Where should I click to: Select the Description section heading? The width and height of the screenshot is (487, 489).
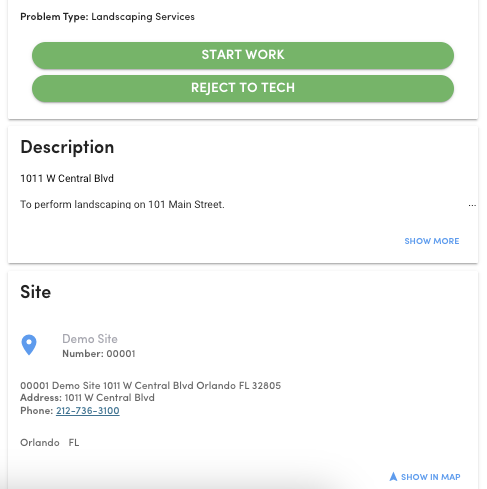67,147
